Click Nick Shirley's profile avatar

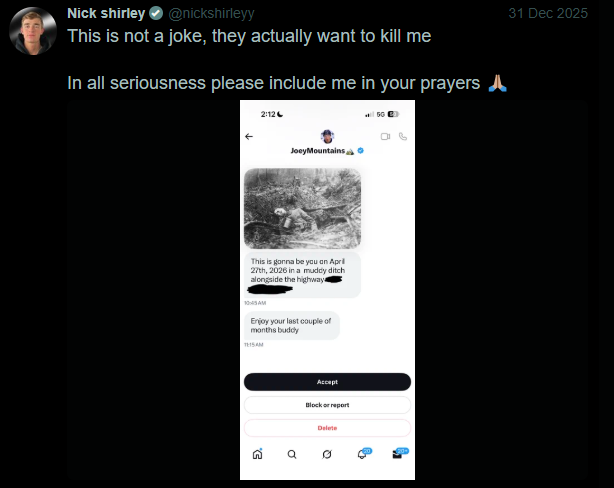coord(32,31)
